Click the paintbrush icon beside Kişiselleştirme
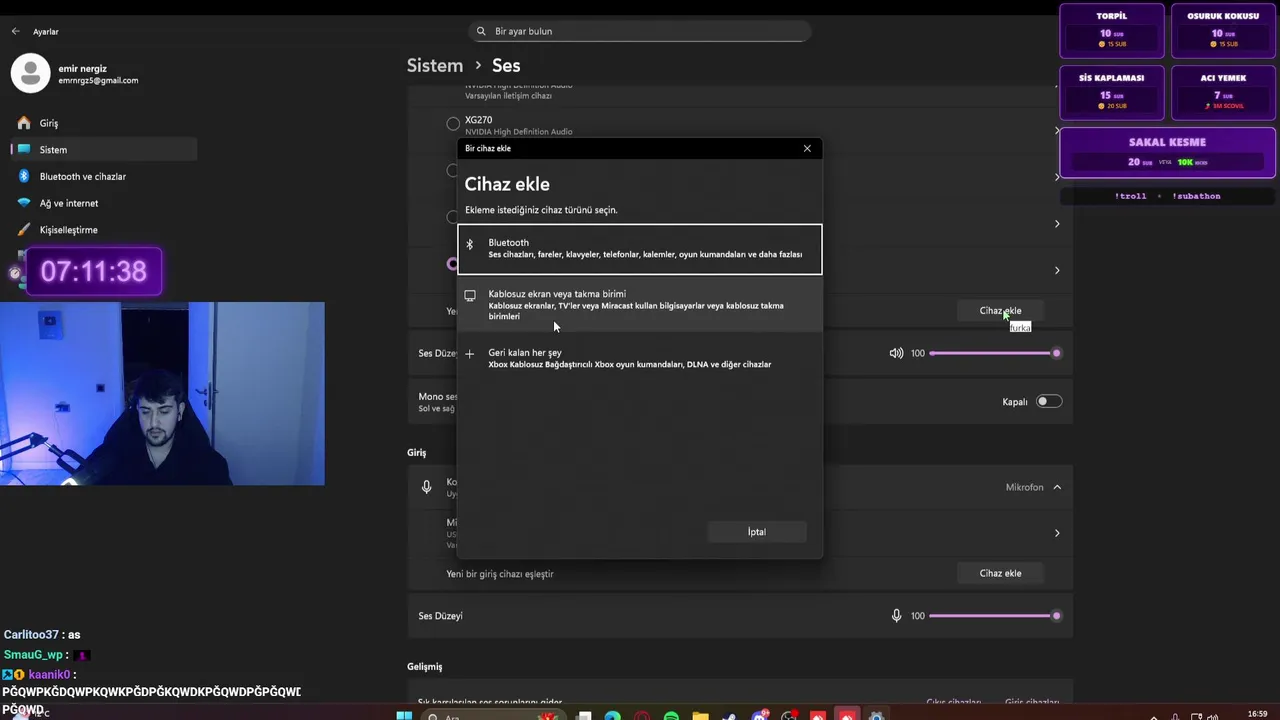The image size is (1280, 720). coord(24,230)
